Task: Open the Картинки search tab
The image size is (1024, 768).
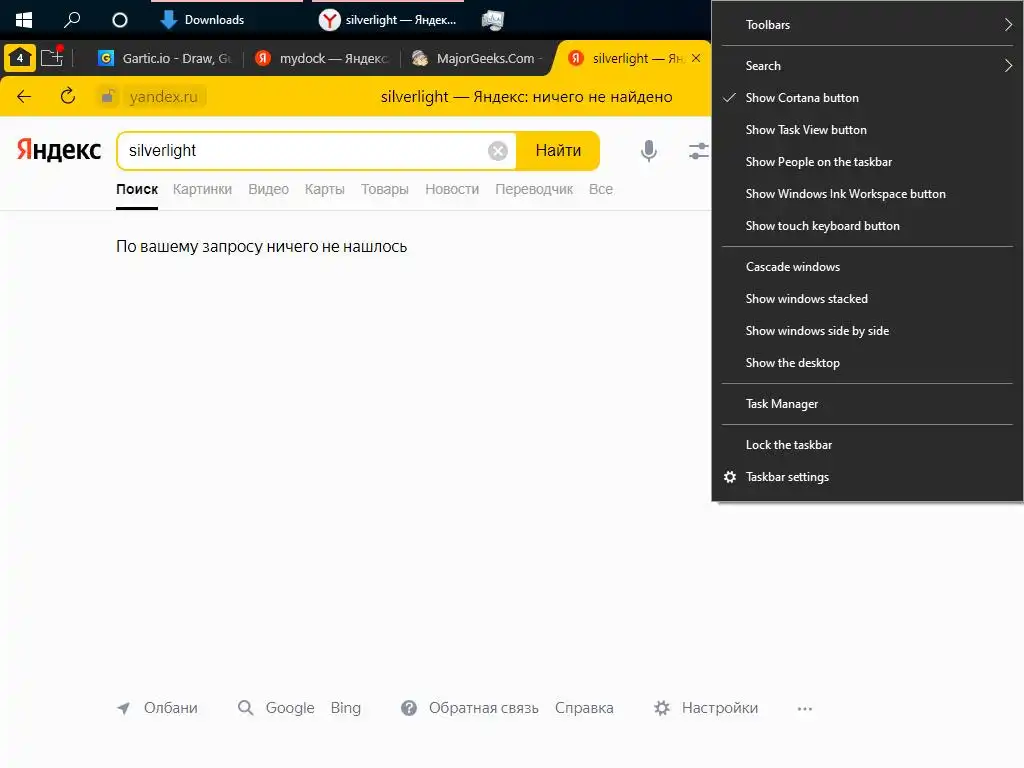Action: point(202,189)
